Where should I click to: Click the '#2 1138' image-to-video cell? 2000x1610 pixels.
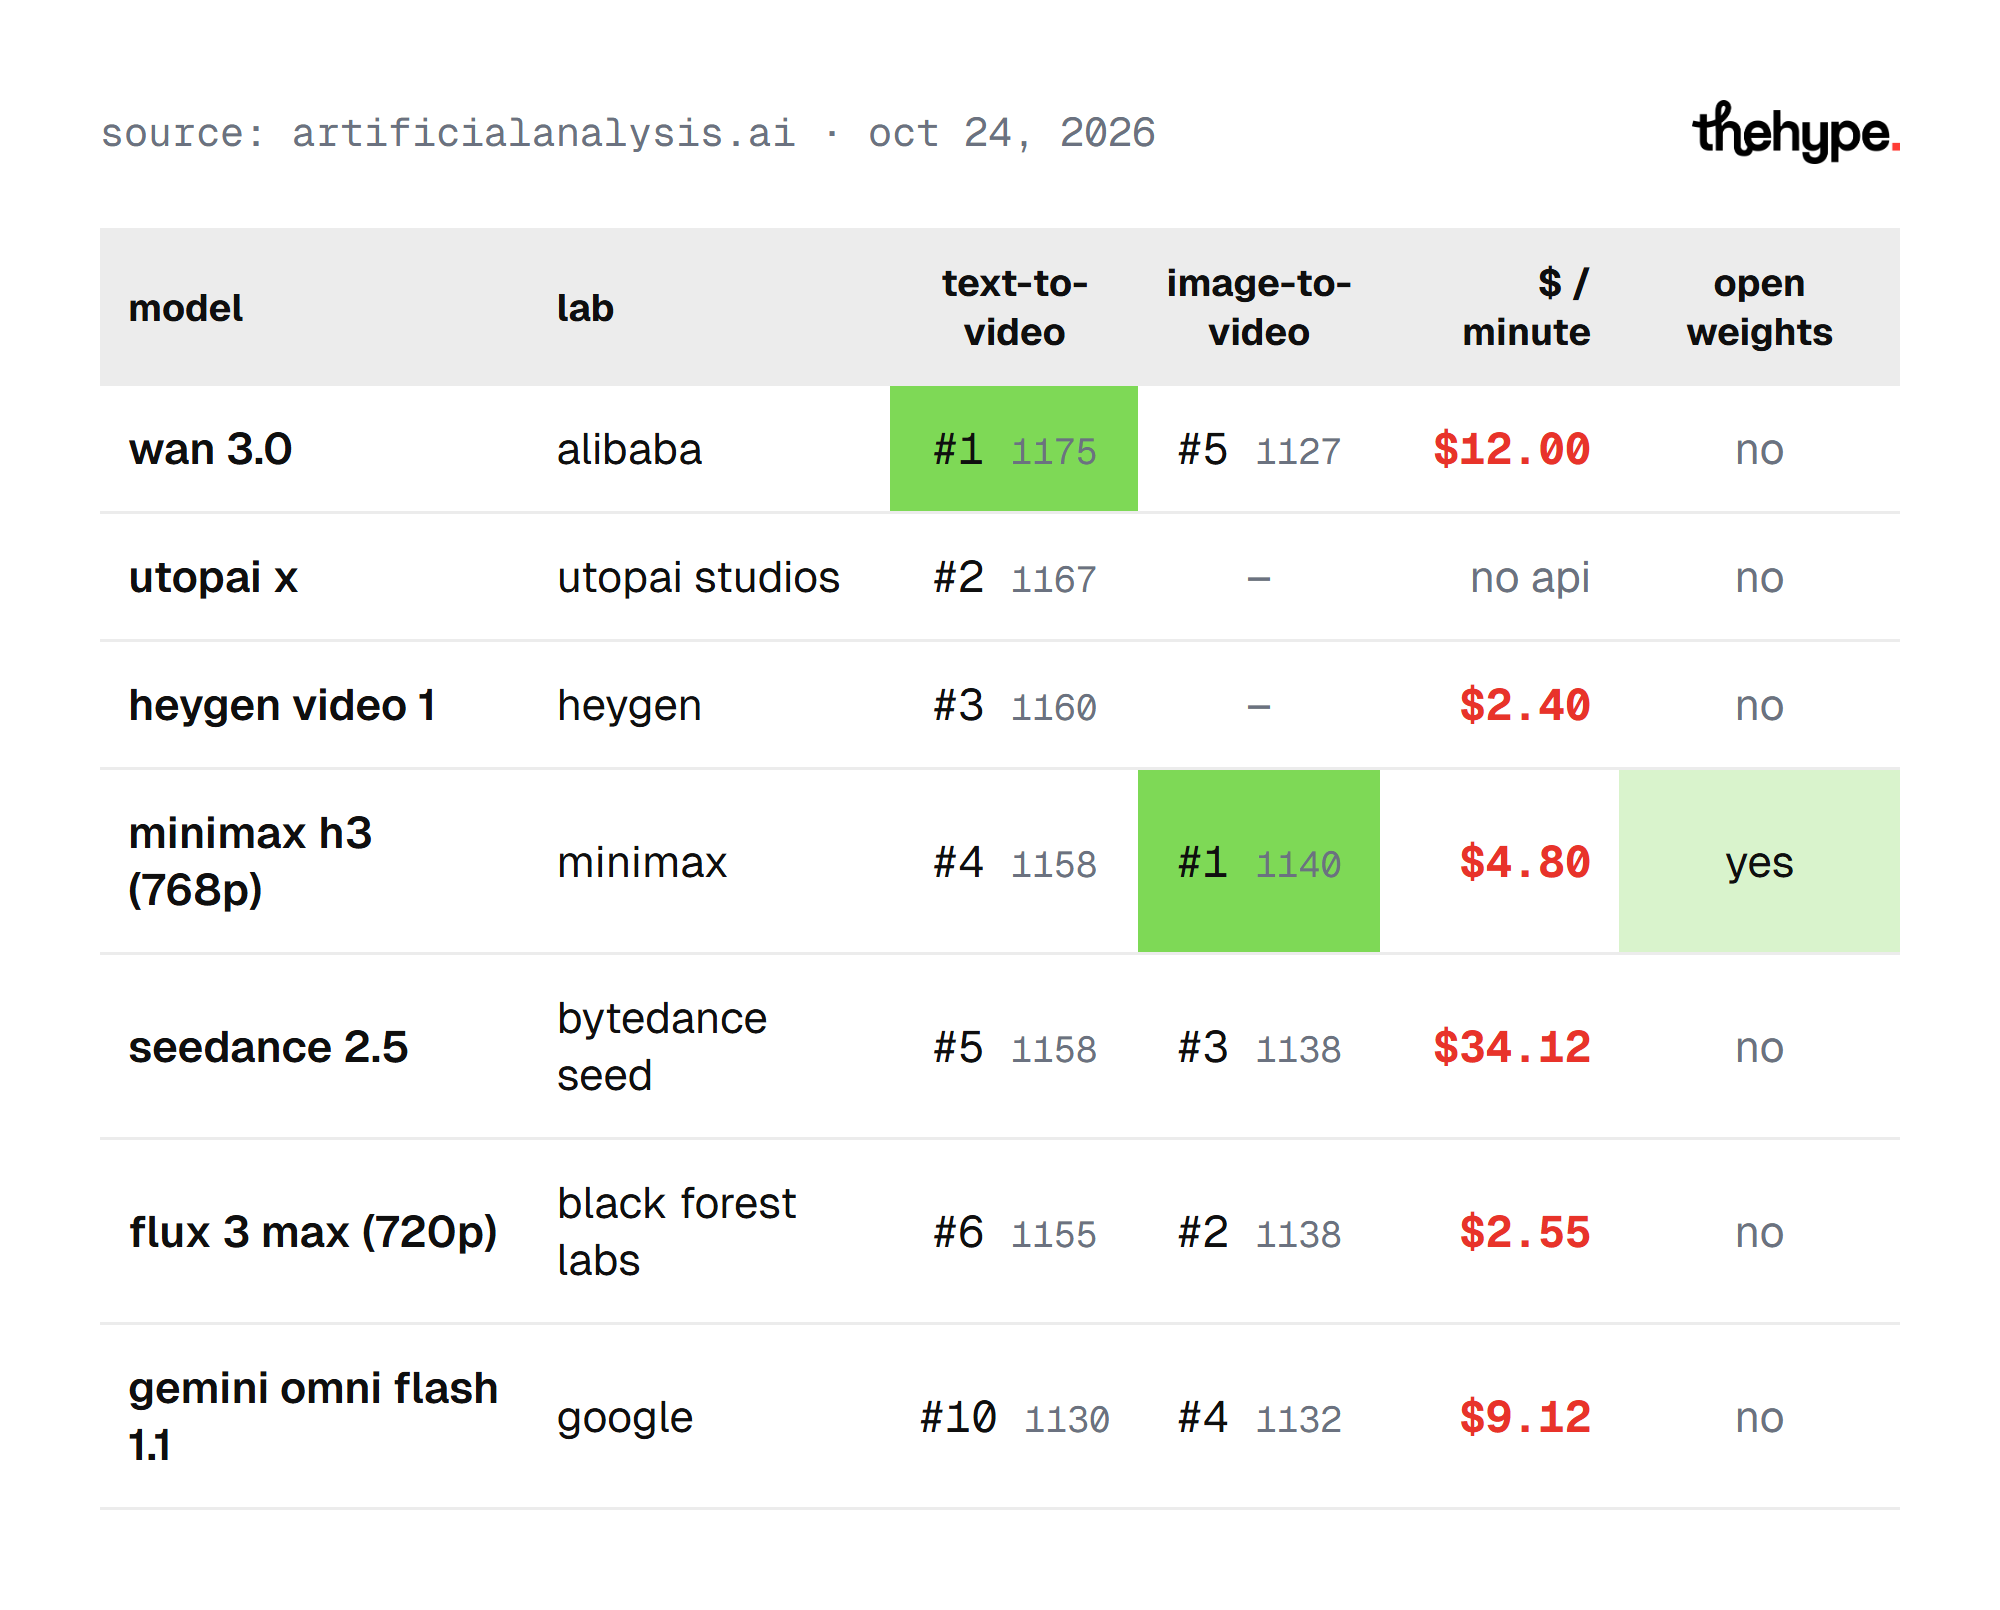tap(1259, 1233)
